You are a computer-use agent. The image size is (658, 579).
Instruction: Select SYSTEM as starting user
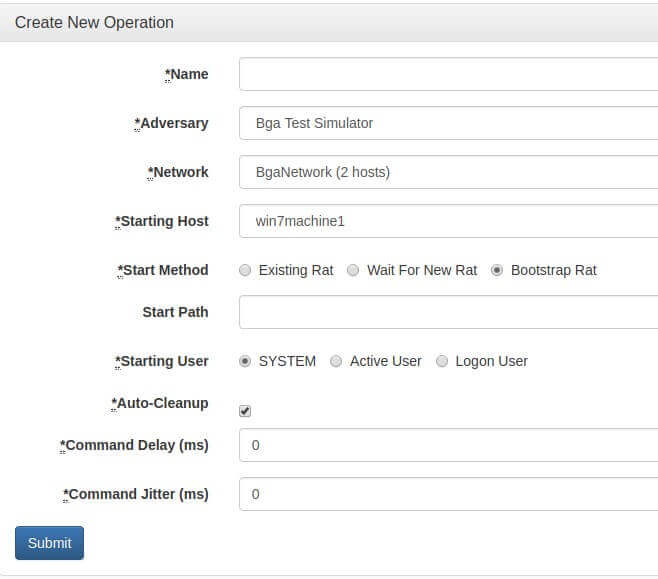pos(245,361)
